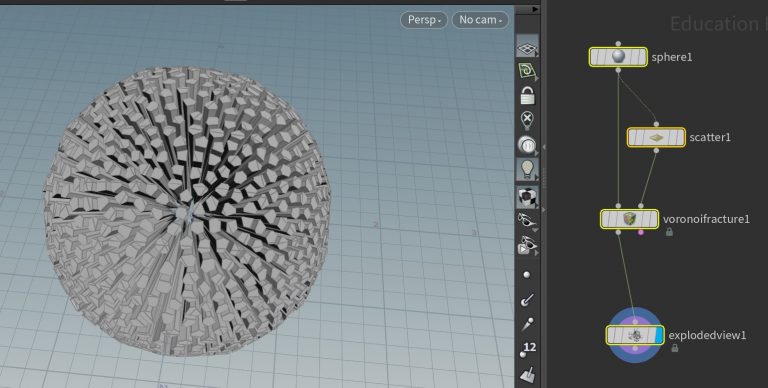Click the display number 12 icon
Viewport: 768px width, 388px height.
pos(528,349)
